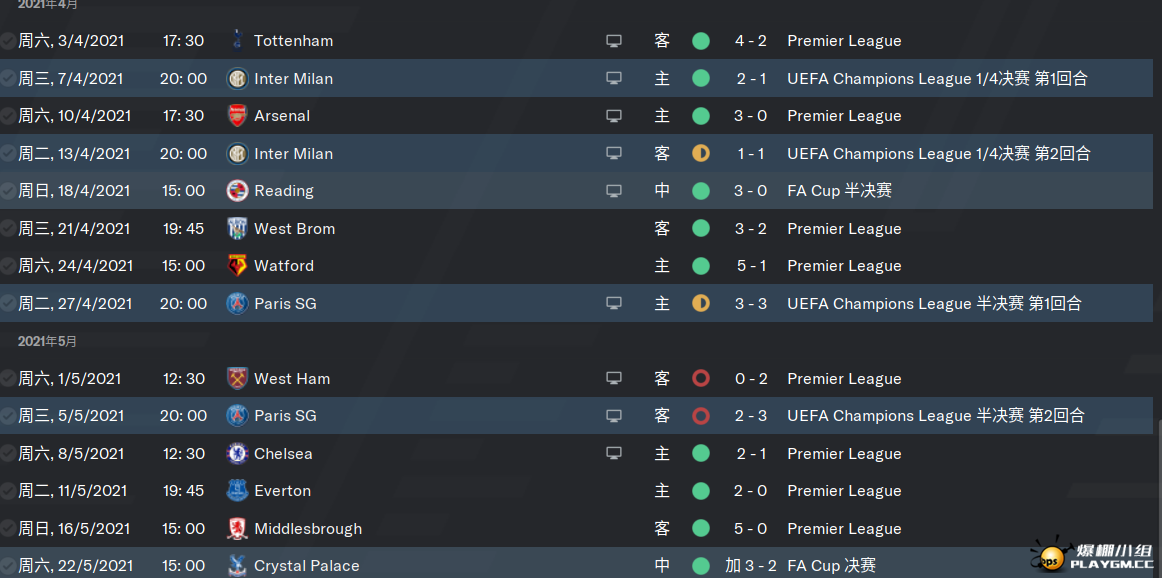Open the Everton team name link
The width and height of the screenshot is (1162, 578).
(x=282, y=491)
